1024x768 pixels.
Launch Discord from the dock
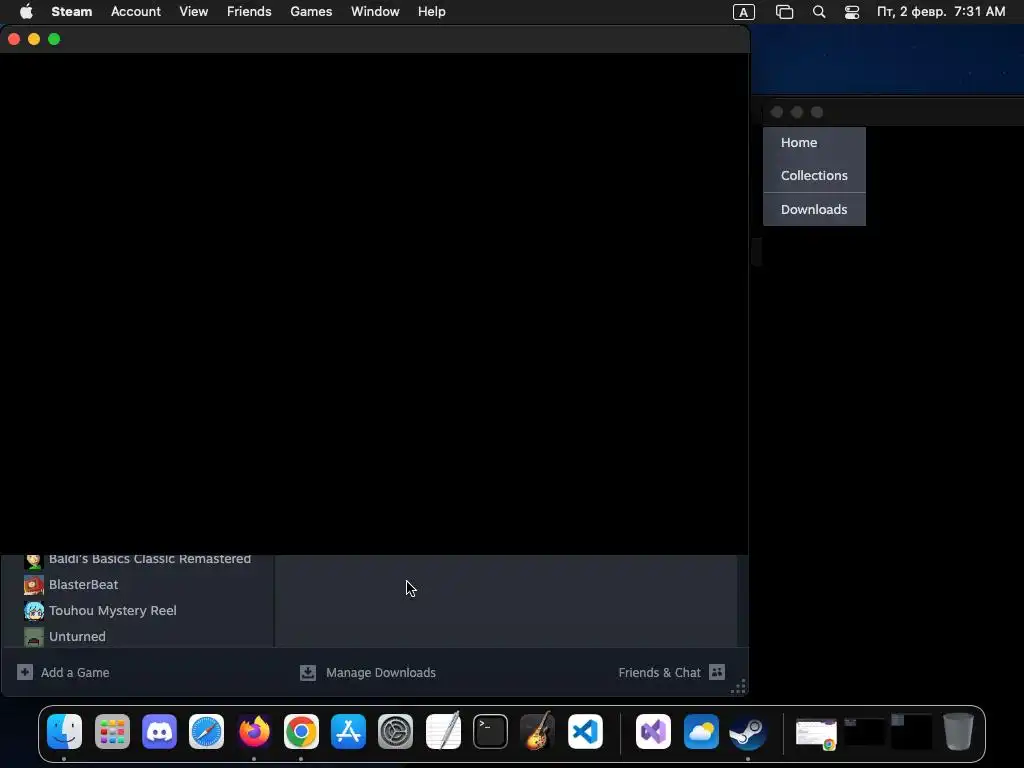click(x=159, y=731)
